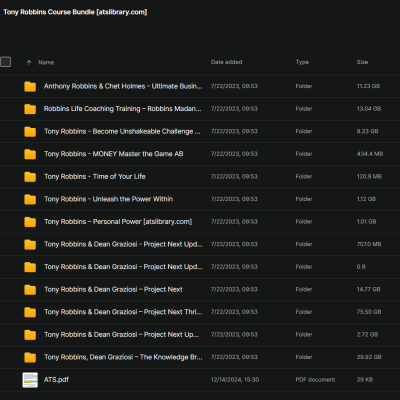The height and width of the screenshot is (400, 400).
Task: Open the Project Next Up... folder sized 2.72 GB
Action: point(121,334)
